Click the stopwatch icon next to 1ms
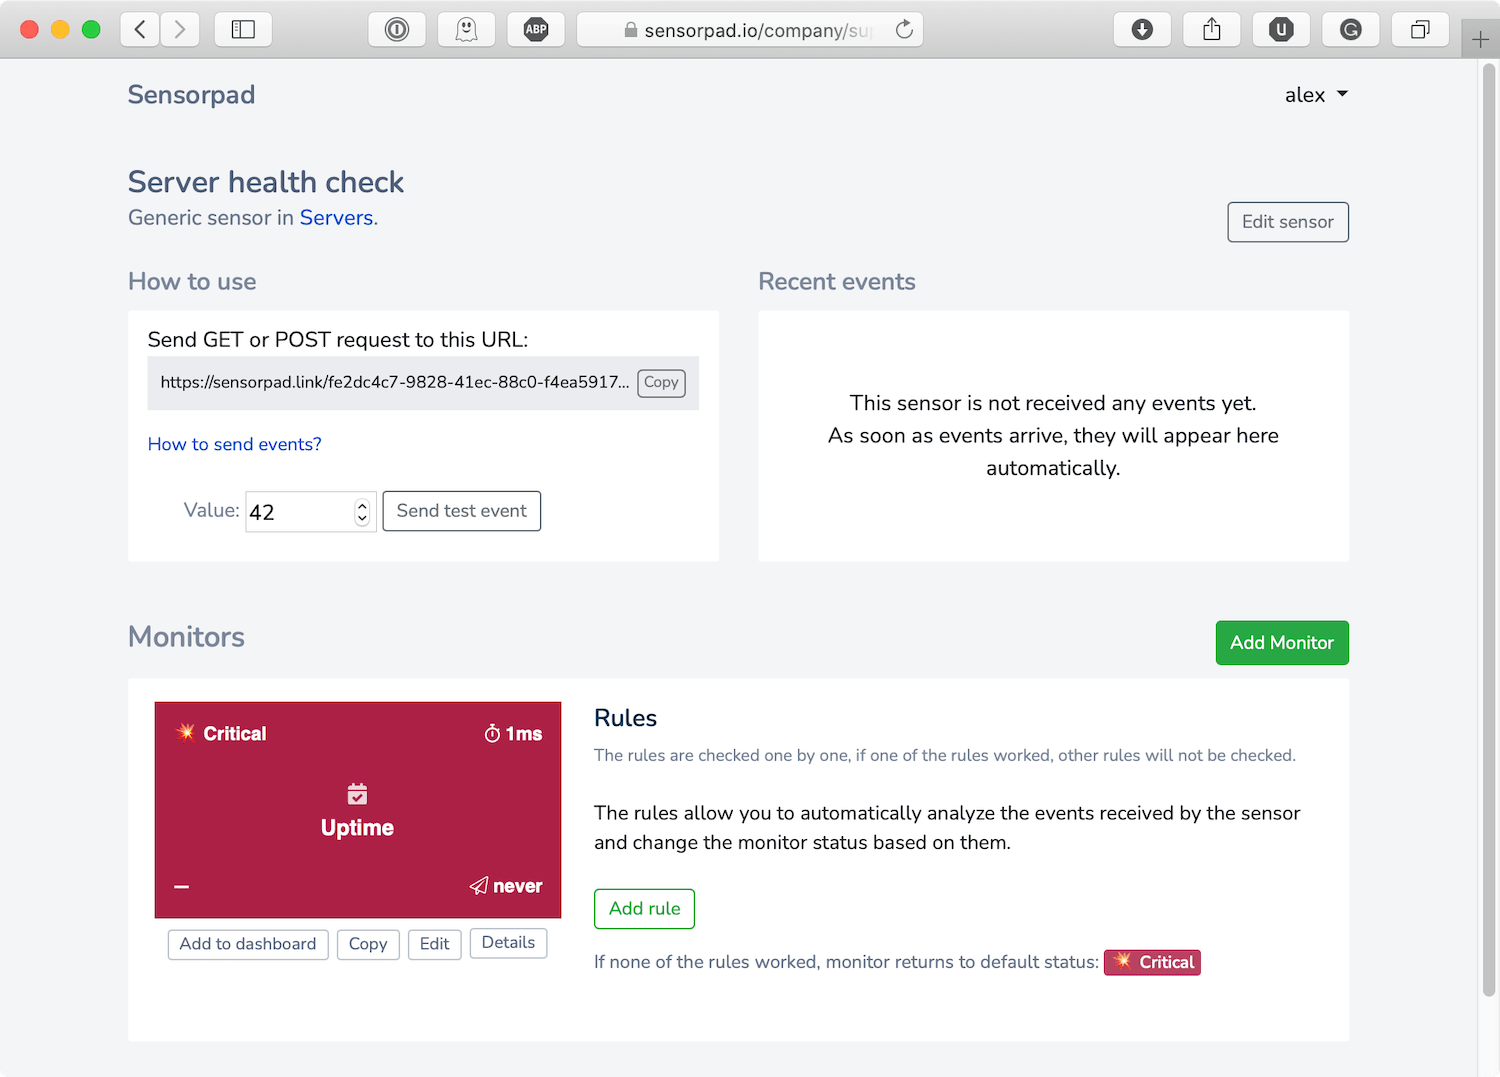Screen dimensions: 1500x1077 point(492,734)
